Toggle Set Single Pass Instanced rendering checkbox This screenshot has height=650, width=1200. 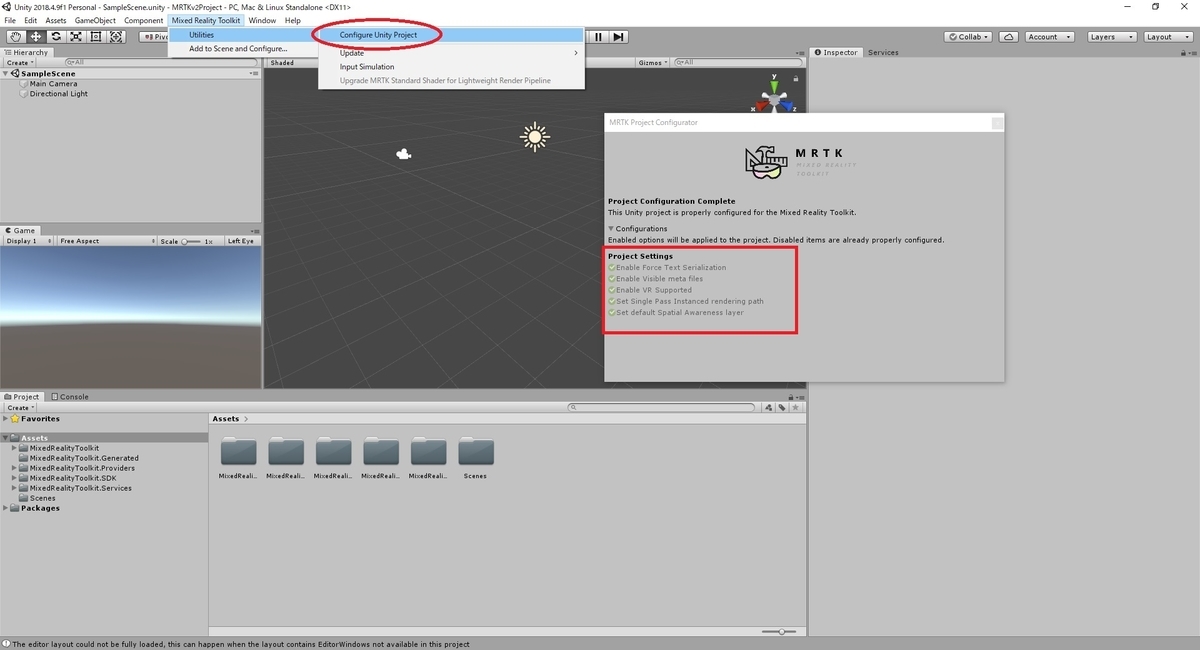click(x=612, y=301)
